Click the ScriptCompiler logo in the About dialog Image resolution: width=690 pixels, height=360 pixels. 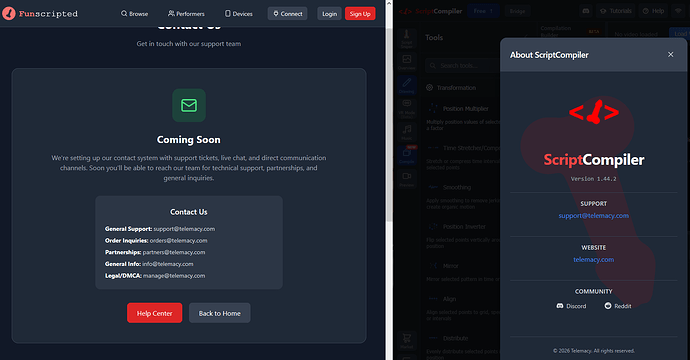594,112
